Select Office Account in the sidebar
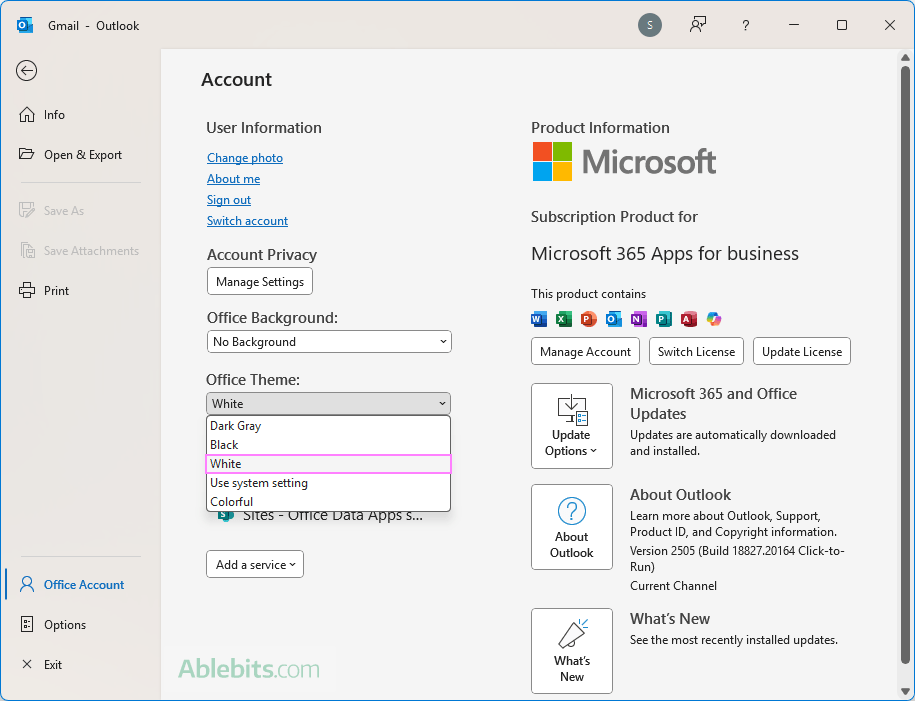The image size is (915, 701). pos(72,584)
